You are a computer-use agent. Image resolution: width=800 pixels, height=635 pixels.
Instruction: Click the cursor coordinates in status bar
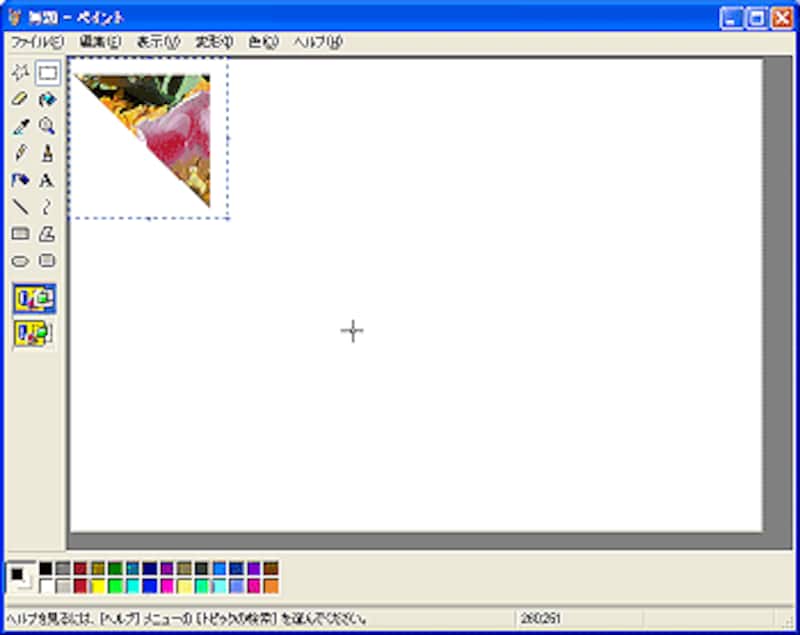540,619
